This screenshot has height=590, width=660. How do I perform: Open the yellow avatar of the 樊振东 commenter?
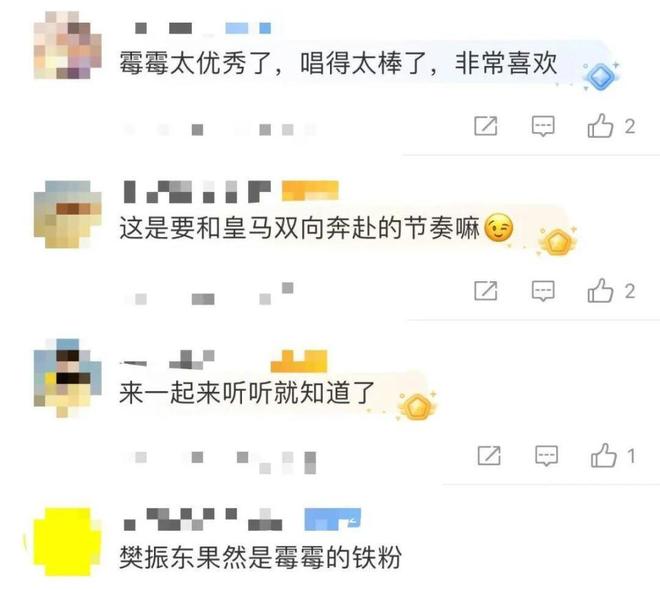67,542
